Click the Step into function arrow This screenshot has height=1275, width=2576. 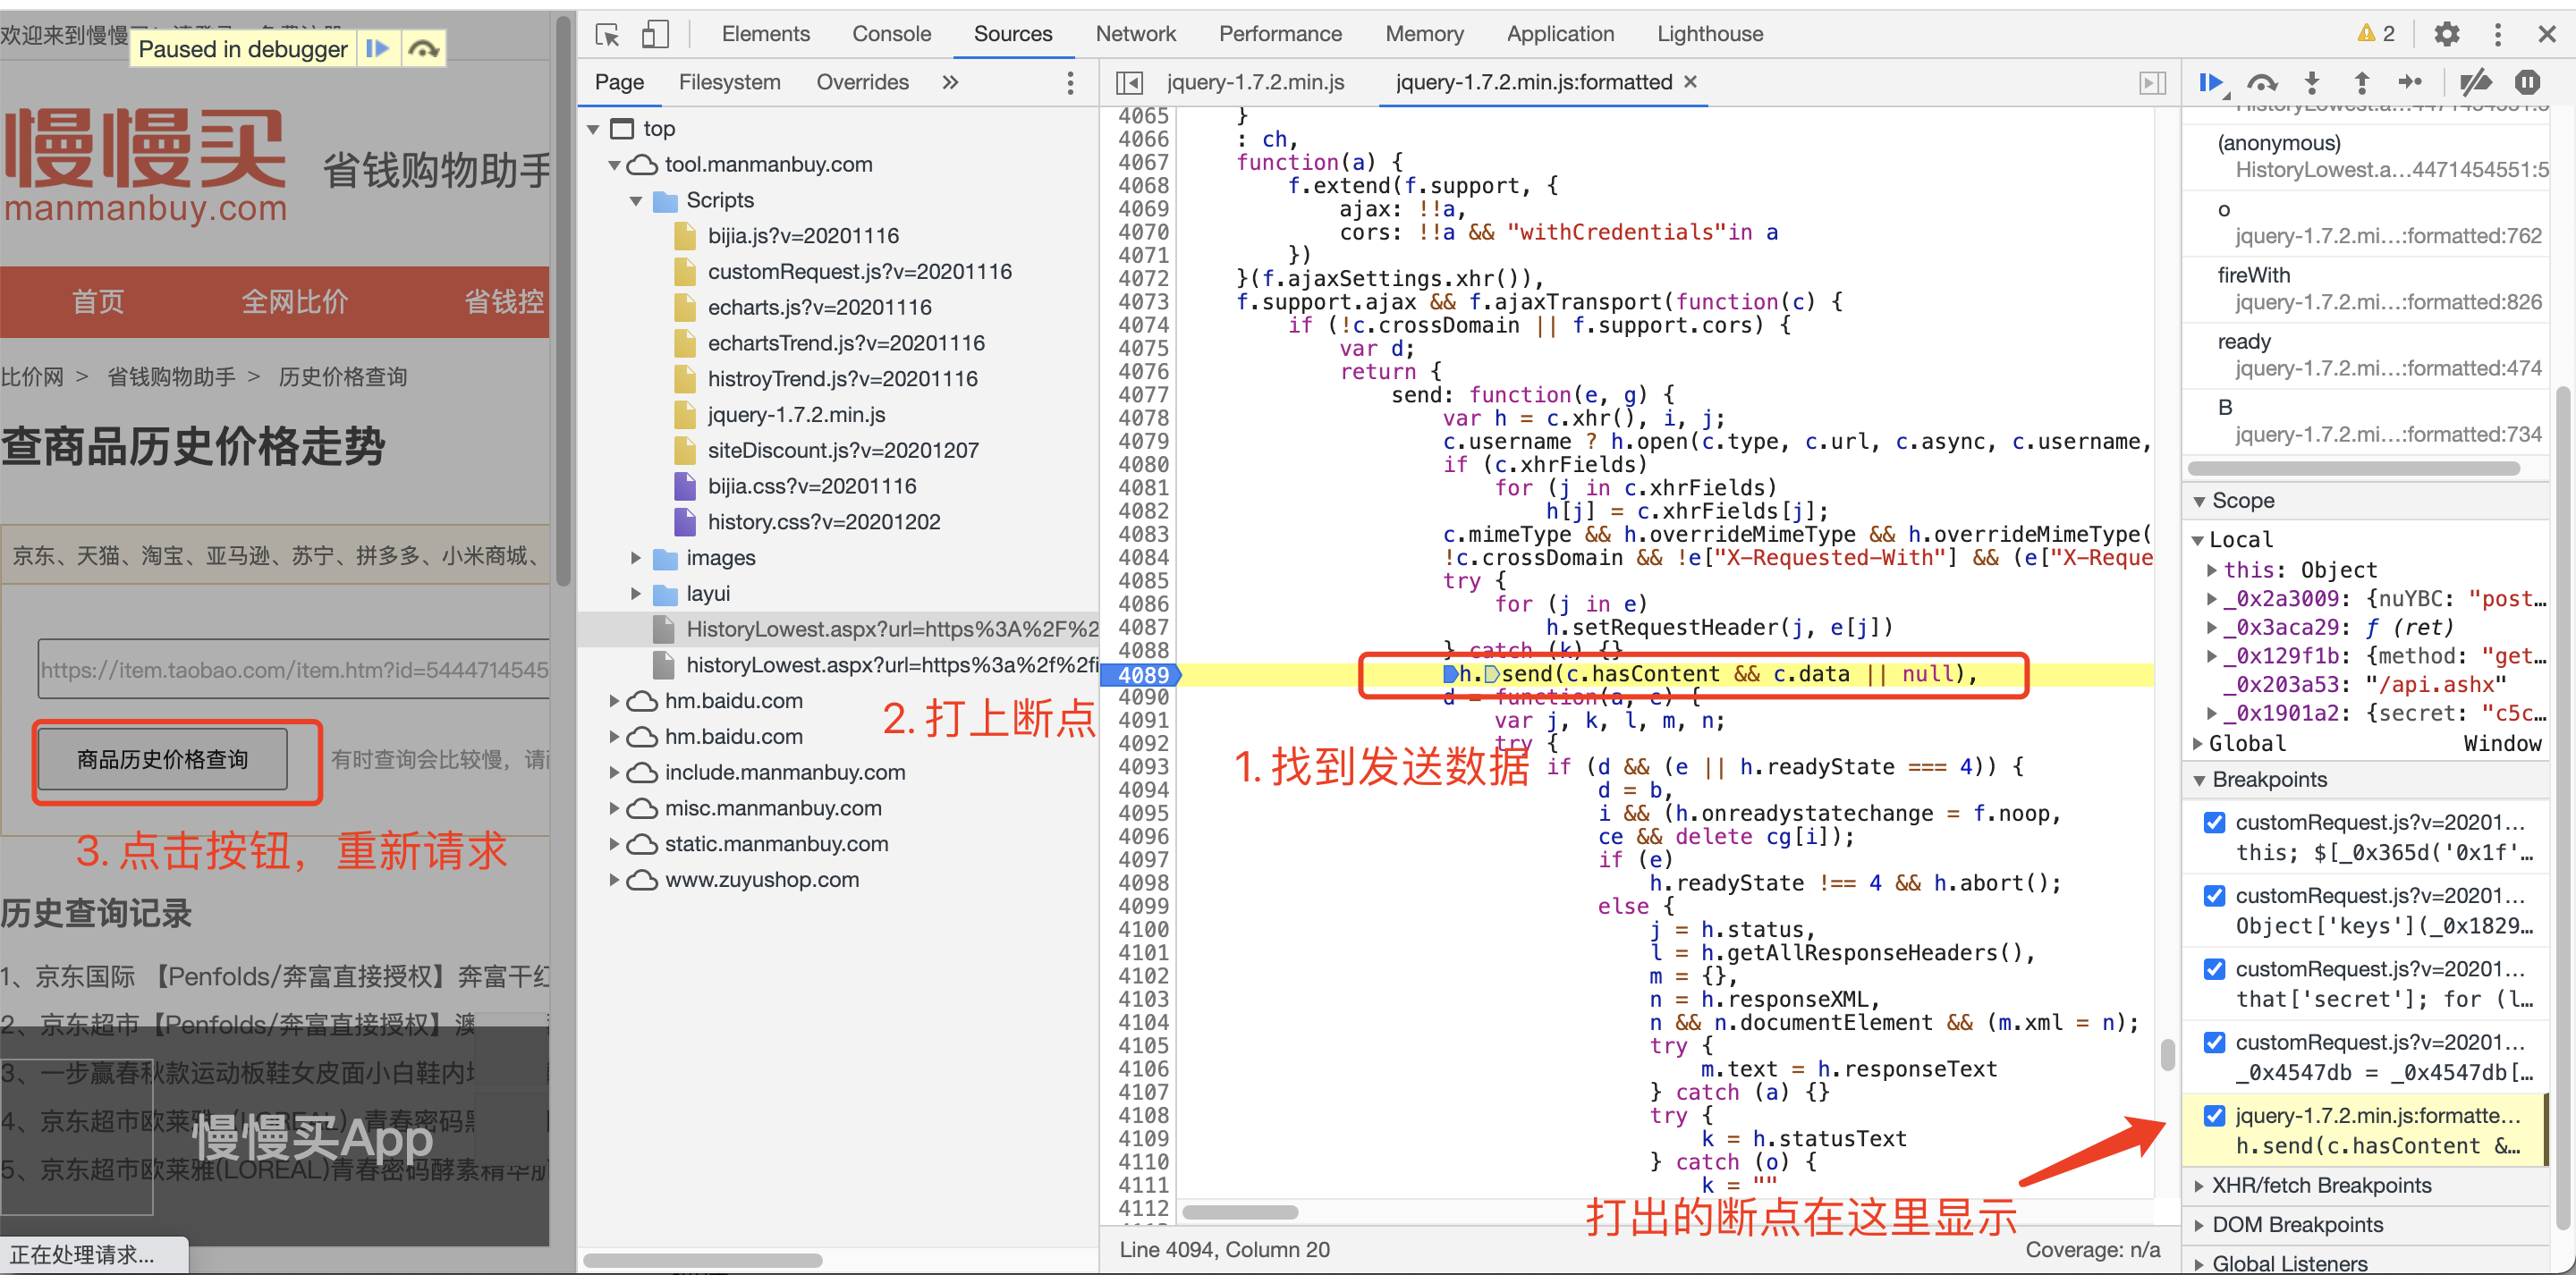(2311, 83)
